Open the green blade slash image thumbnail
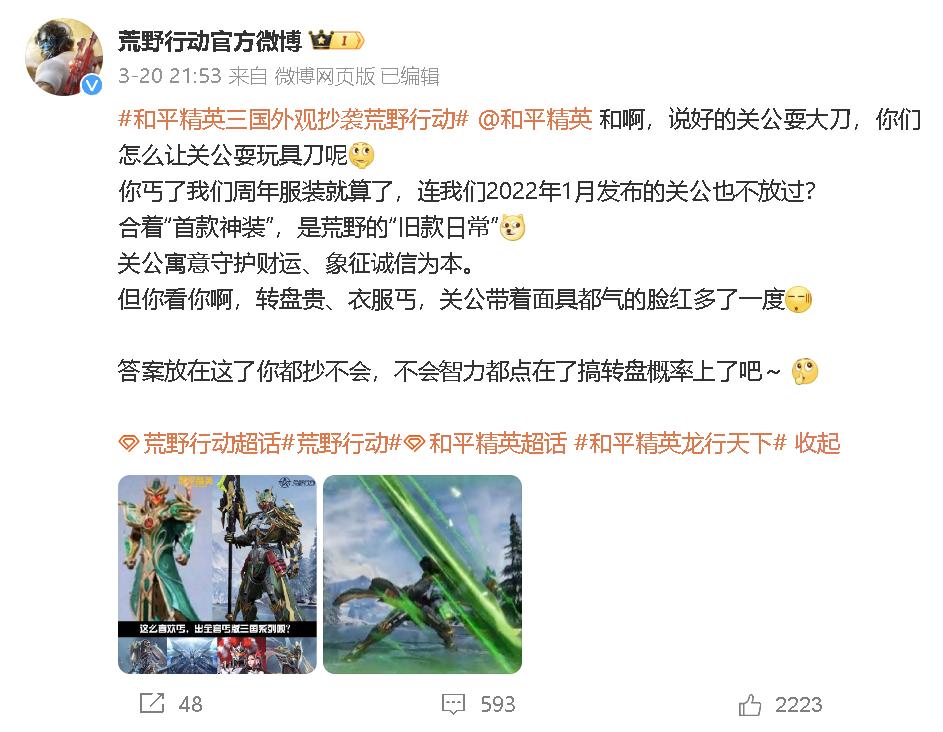The width and height of the screenshot is (943, 732). coord(422,574)
